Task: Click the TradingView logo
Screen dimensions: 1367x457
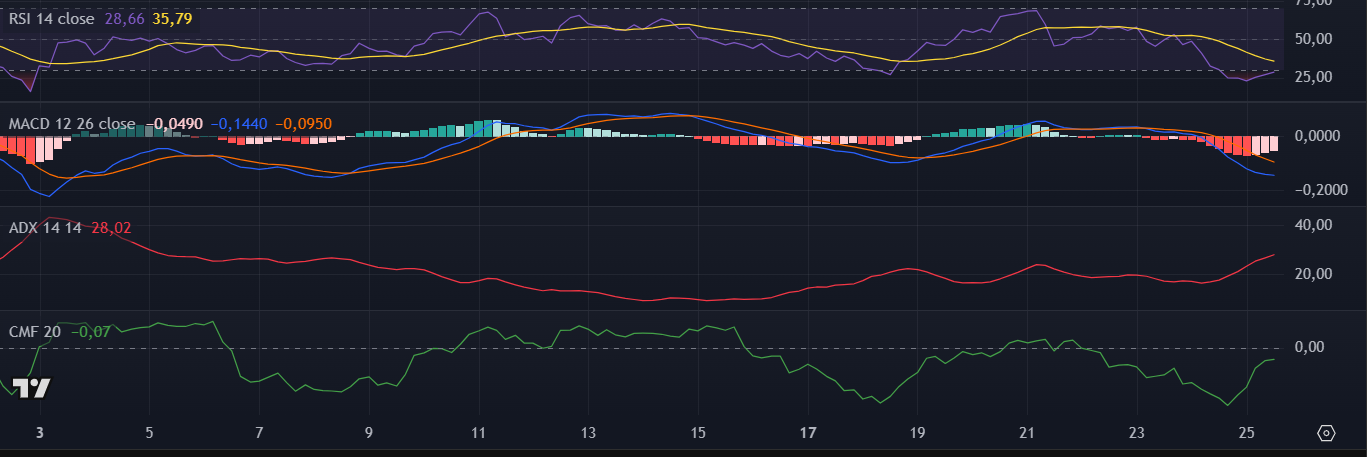Action: click(31, 389)
